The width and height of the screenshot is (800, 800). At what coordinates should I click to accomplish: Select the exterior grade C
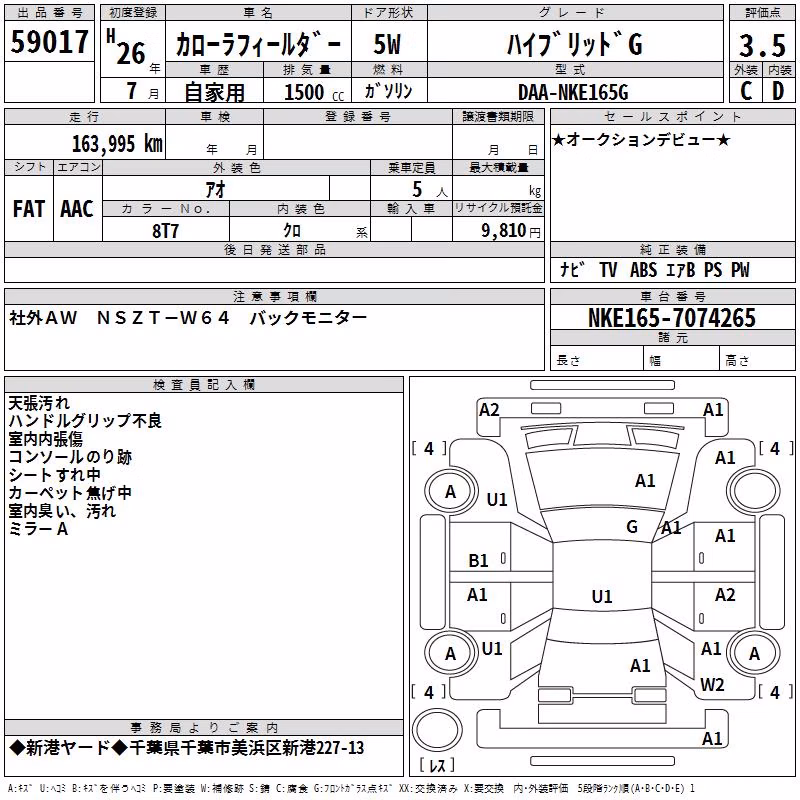[746, 91]
